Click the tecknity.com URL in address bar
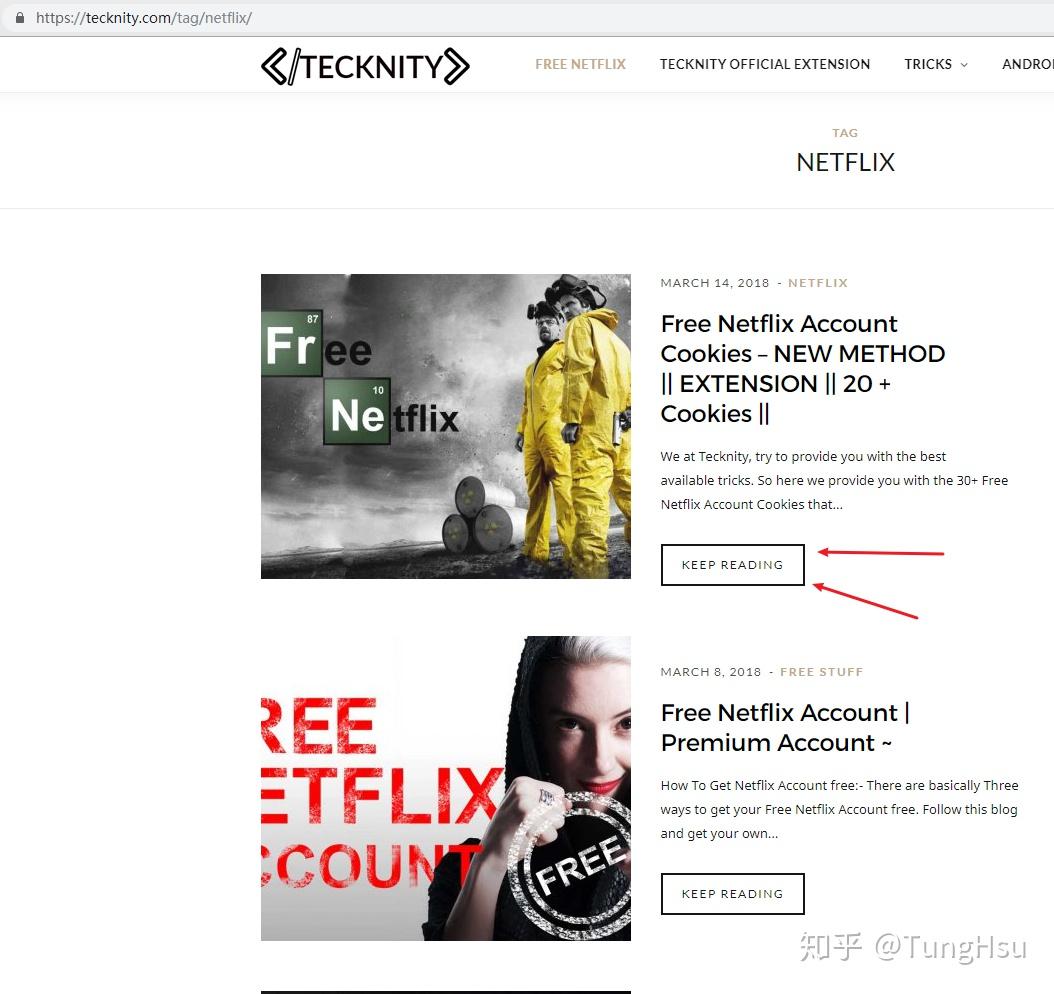The height and width of the screenshot is (994, 1054). tap(144, 18)
